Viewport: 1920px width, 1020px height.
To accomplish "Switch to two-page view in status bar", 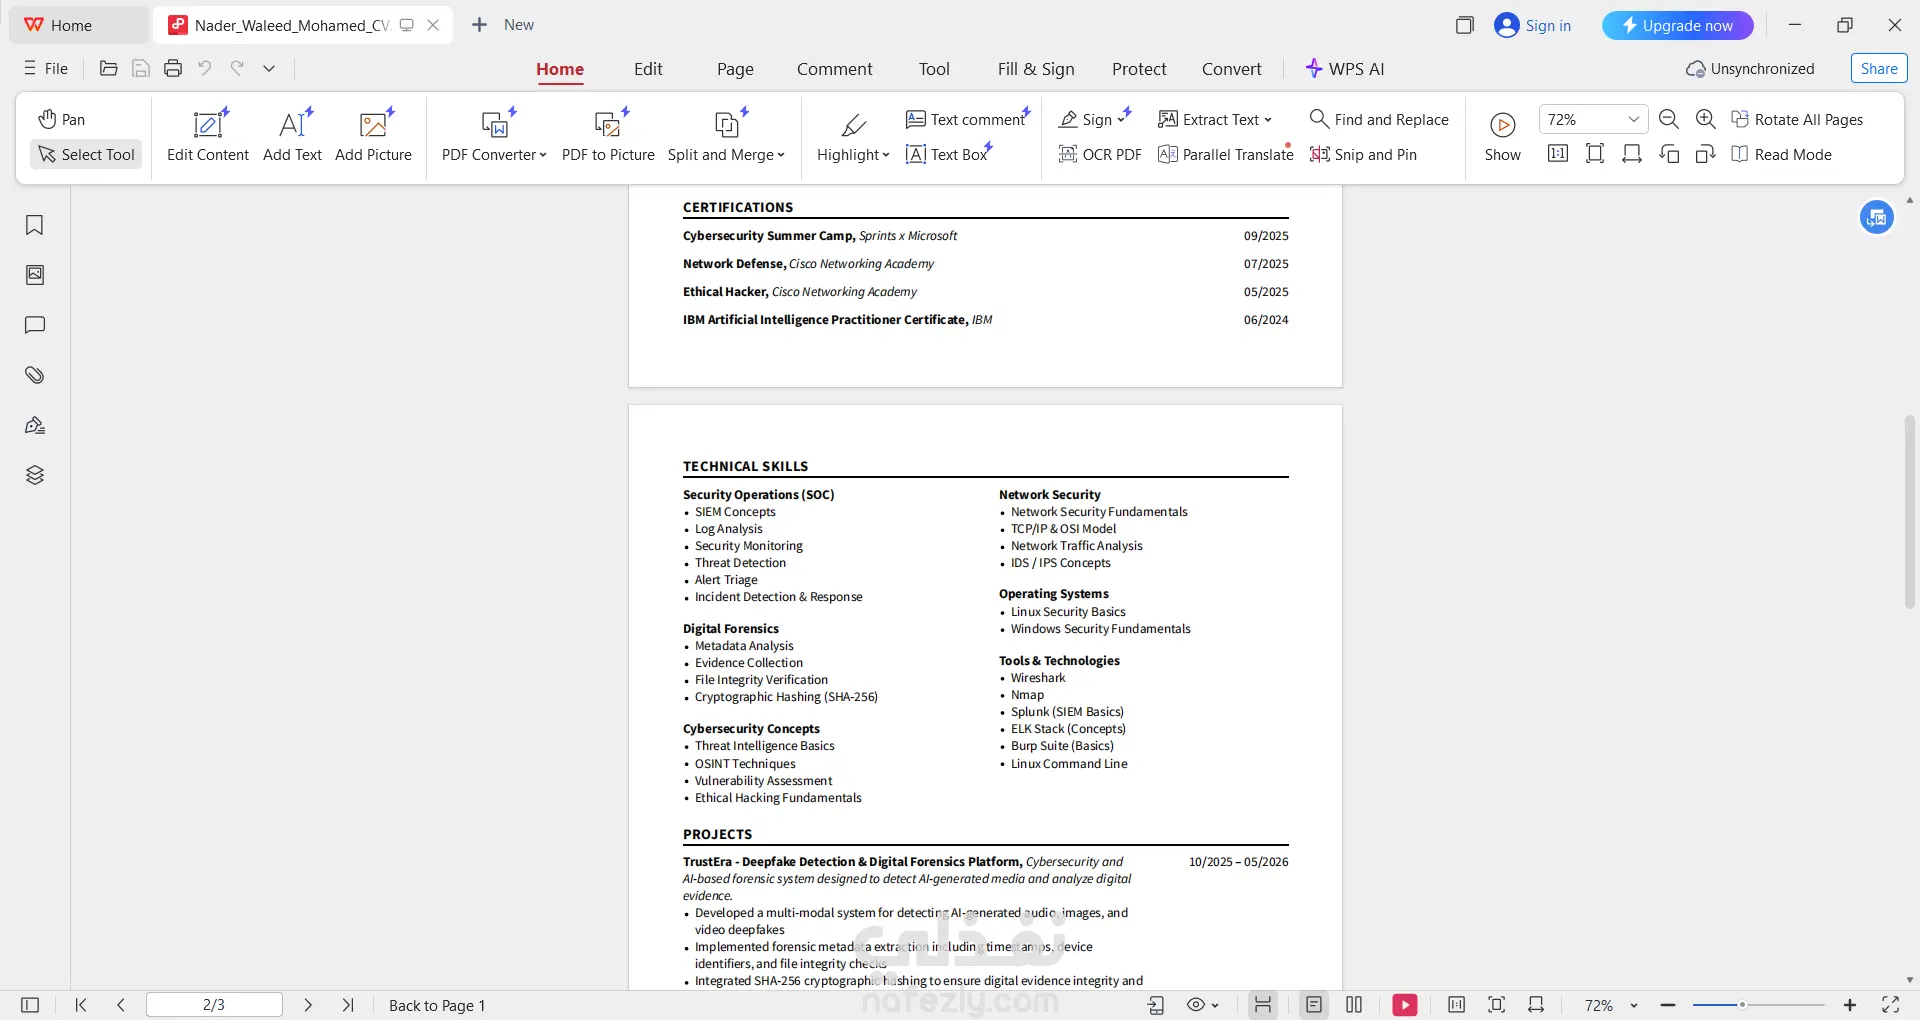I will [x=1354, y=1005].
